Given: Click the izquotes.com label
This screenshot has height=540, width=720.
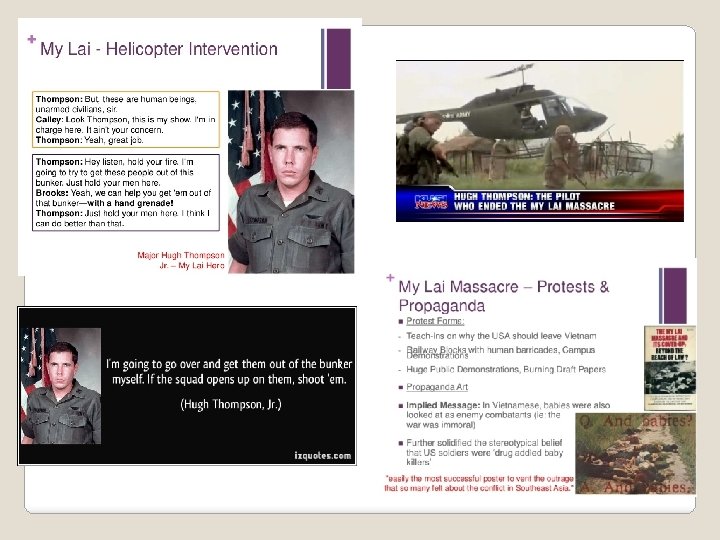Looking at the screenshot, I should click(323, 456).
